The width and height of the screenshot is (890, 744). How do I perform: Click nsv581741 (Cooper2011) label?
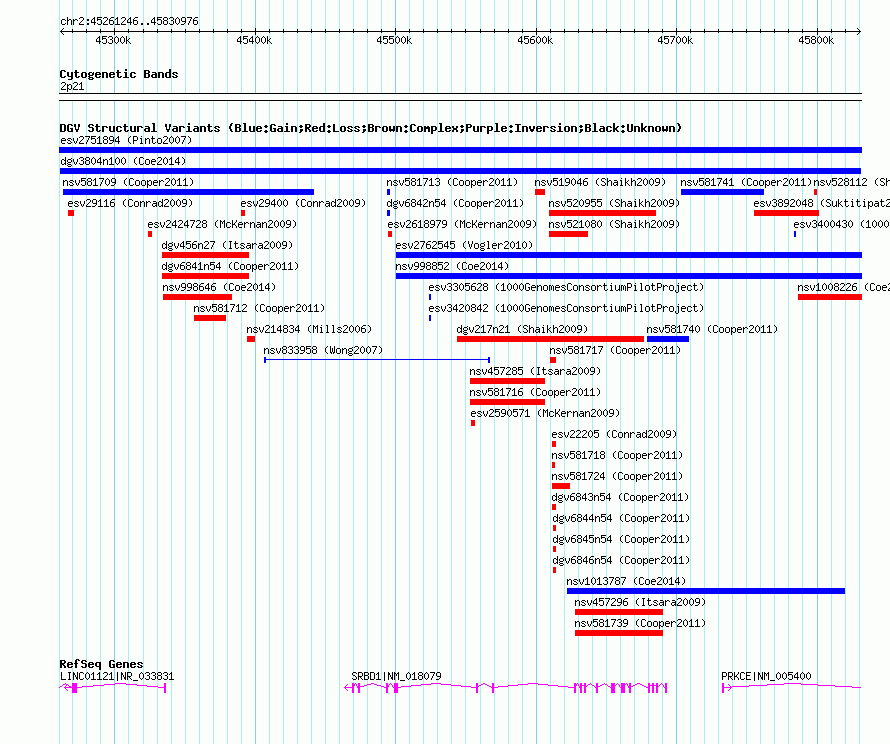coord(746,182)
